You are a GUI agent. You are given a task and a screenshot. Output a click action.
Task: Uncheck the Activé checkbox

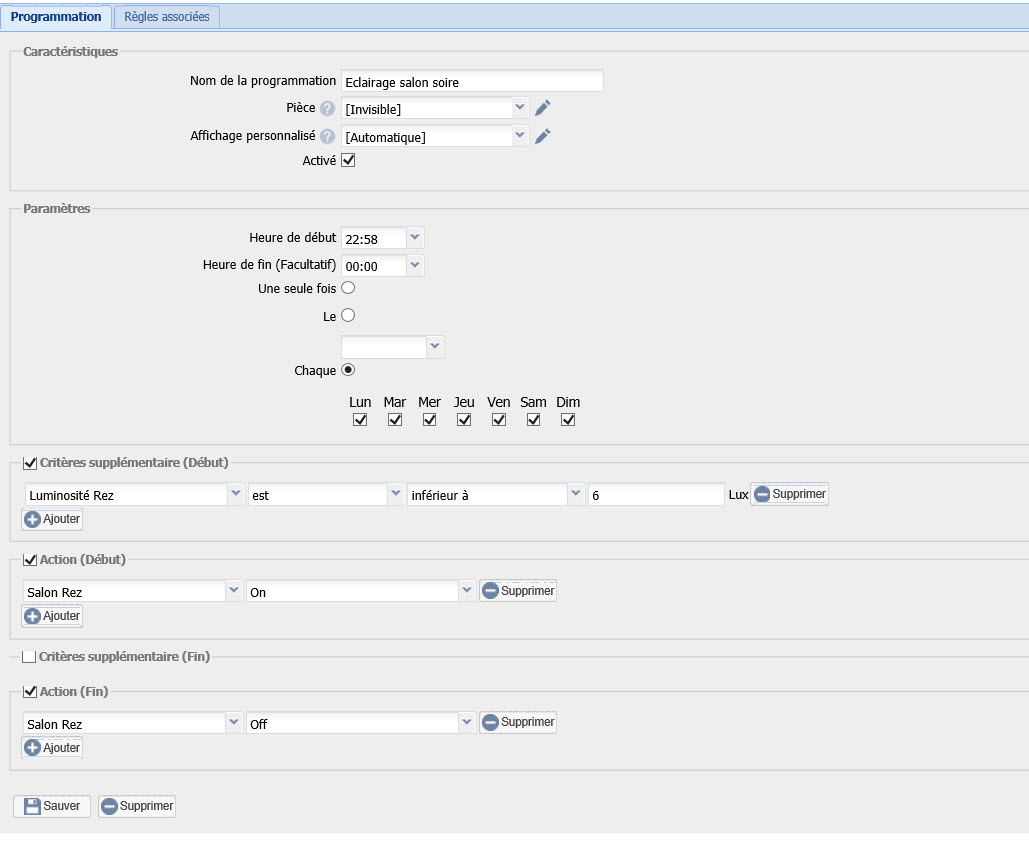tap(348, 160)
